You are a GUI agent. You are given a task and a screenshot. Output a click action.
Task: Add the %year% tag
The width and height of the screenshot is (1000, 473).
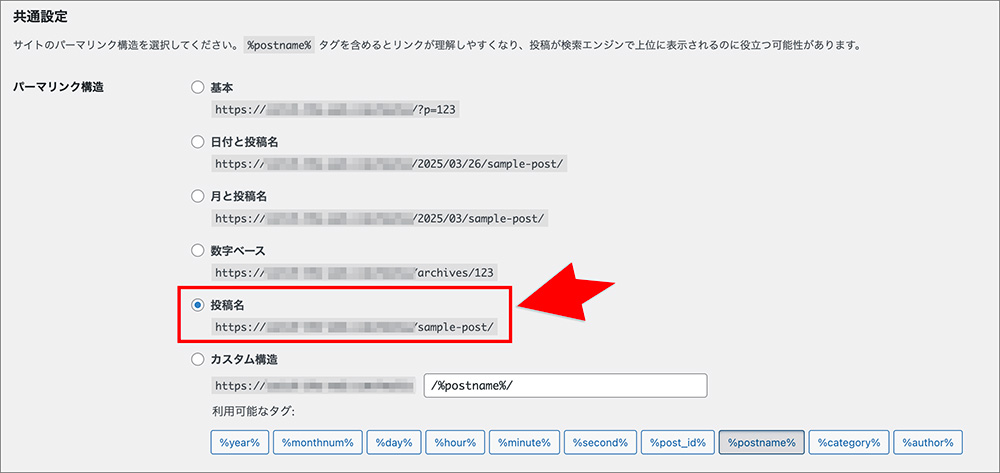(x=239, y=442)
